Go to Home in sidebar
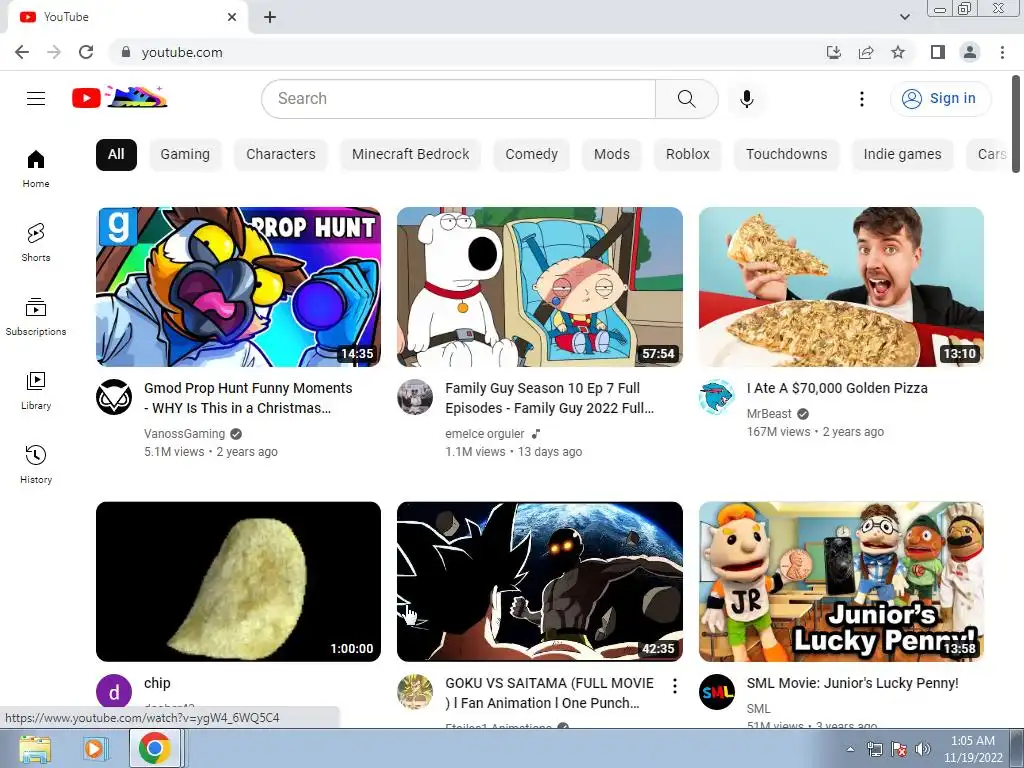 click(x=36, y=168)
